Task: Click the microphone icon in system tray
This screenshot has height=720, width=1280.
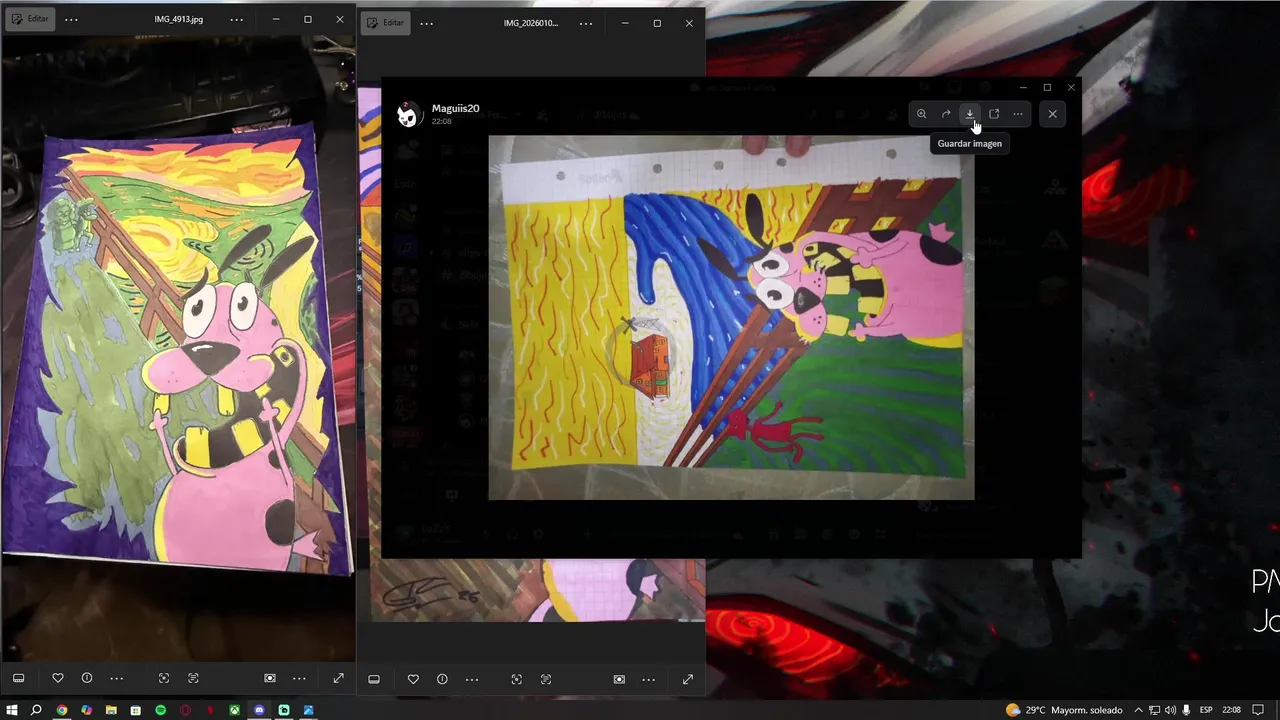Action: point(1186,710)
